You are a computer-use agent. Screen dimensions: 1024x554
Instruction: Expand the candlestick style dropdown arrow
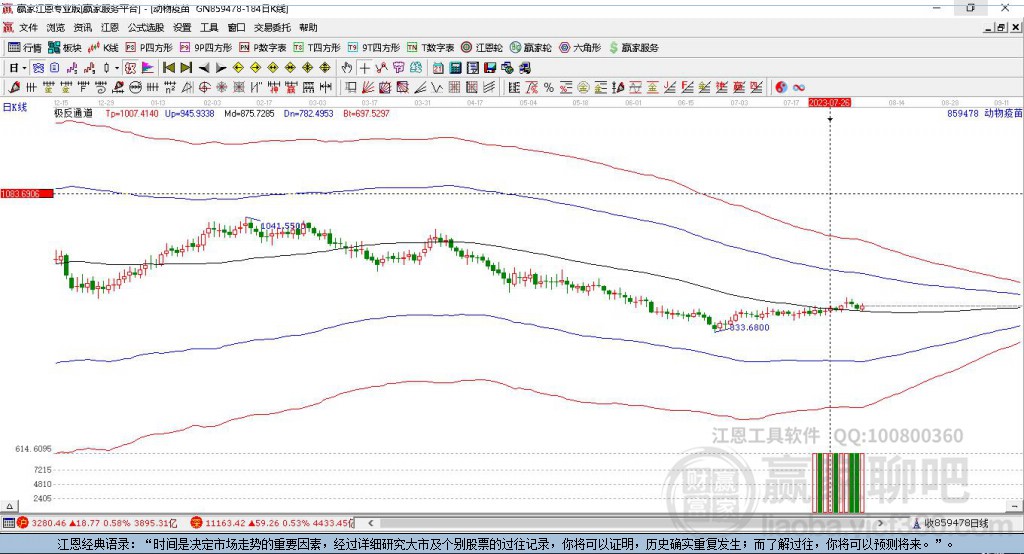117,68
